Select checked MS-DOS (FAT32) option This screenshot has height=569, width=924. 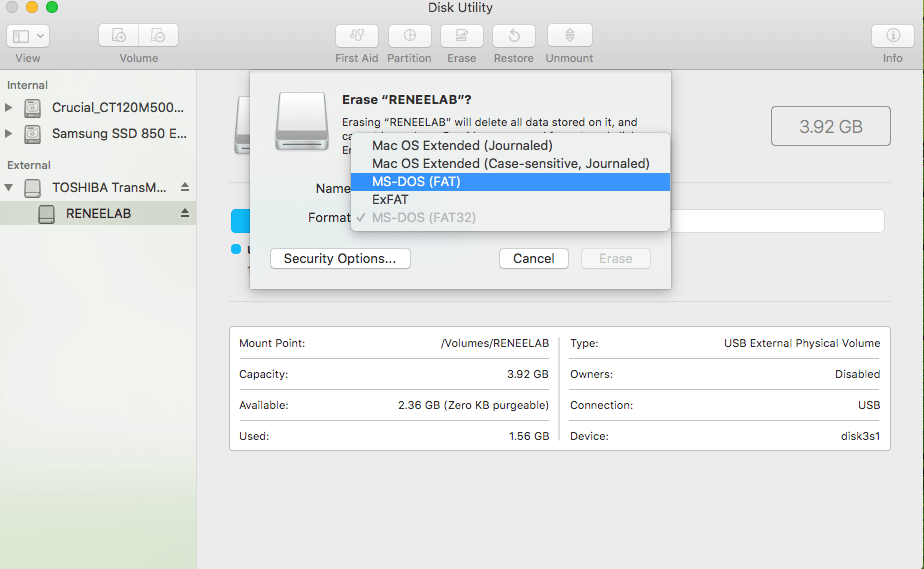pyautogui.click(x=510, y=217)
